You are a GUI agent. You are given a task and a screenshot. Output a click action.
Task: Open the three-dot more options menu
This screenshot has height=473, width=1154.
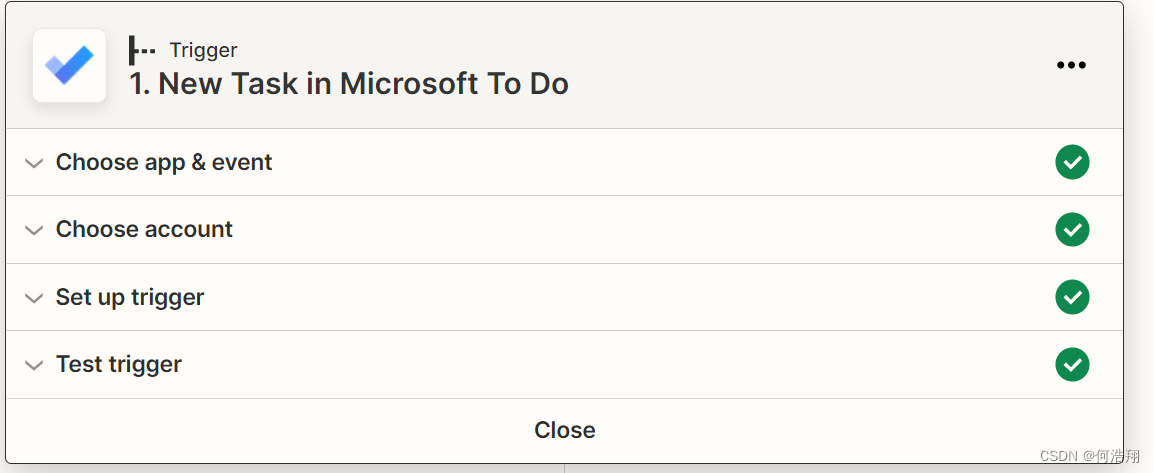[x=1071, y=66]
